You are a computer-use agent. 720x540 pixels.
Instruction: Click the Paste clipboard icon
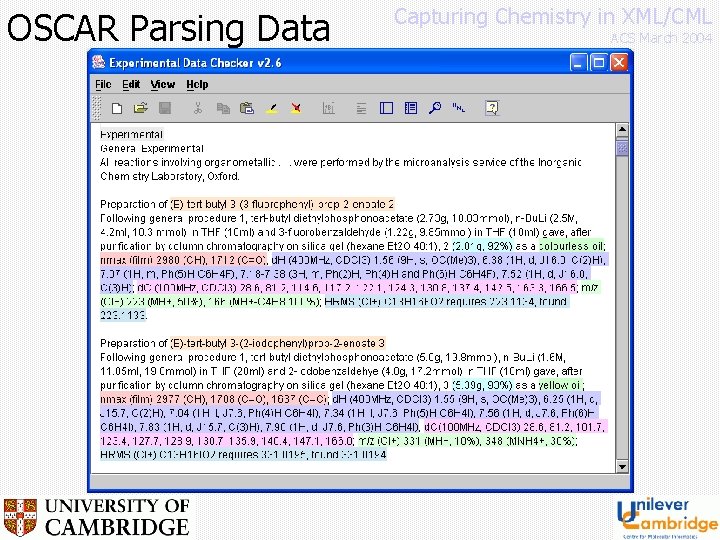click(247, 108)
